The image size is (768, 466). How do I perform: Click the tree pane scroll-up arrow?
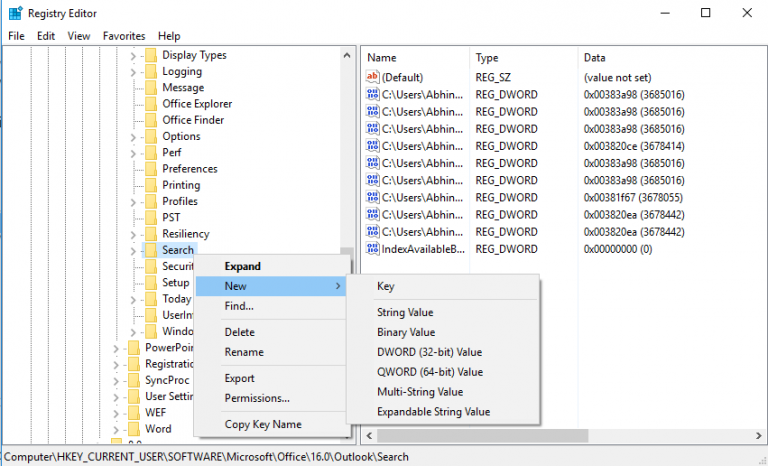click(x=347, y=55)
